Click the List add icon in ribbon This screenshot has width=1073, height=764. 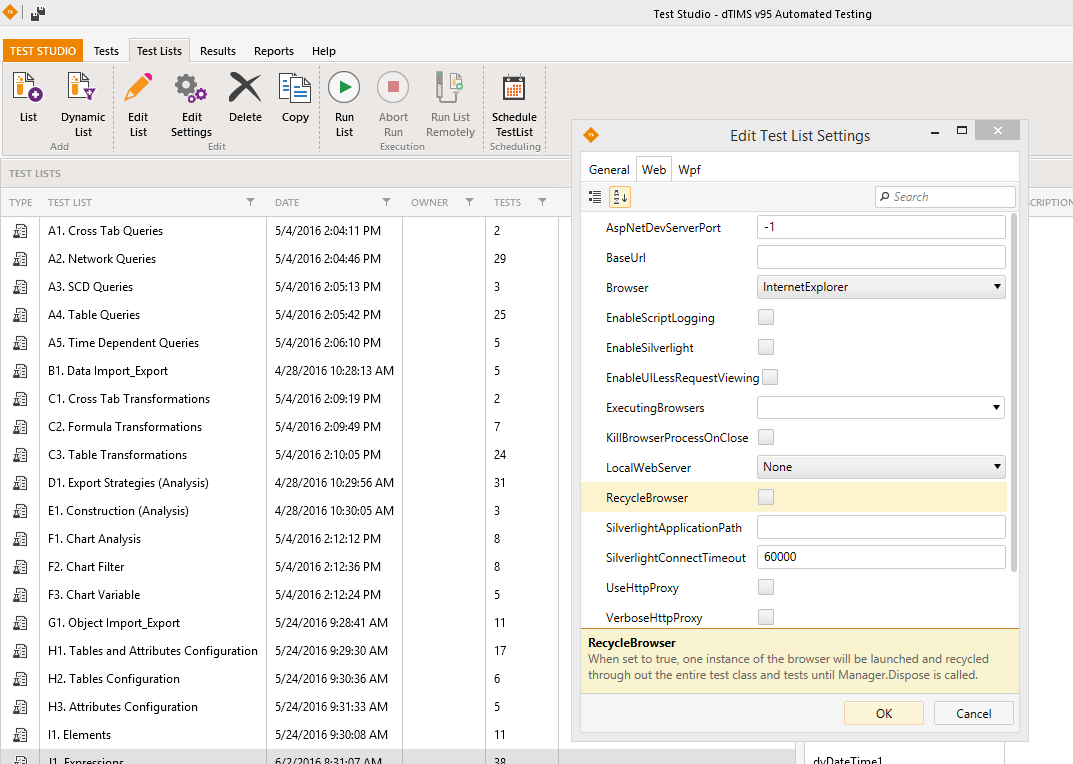tap(28, 89)
